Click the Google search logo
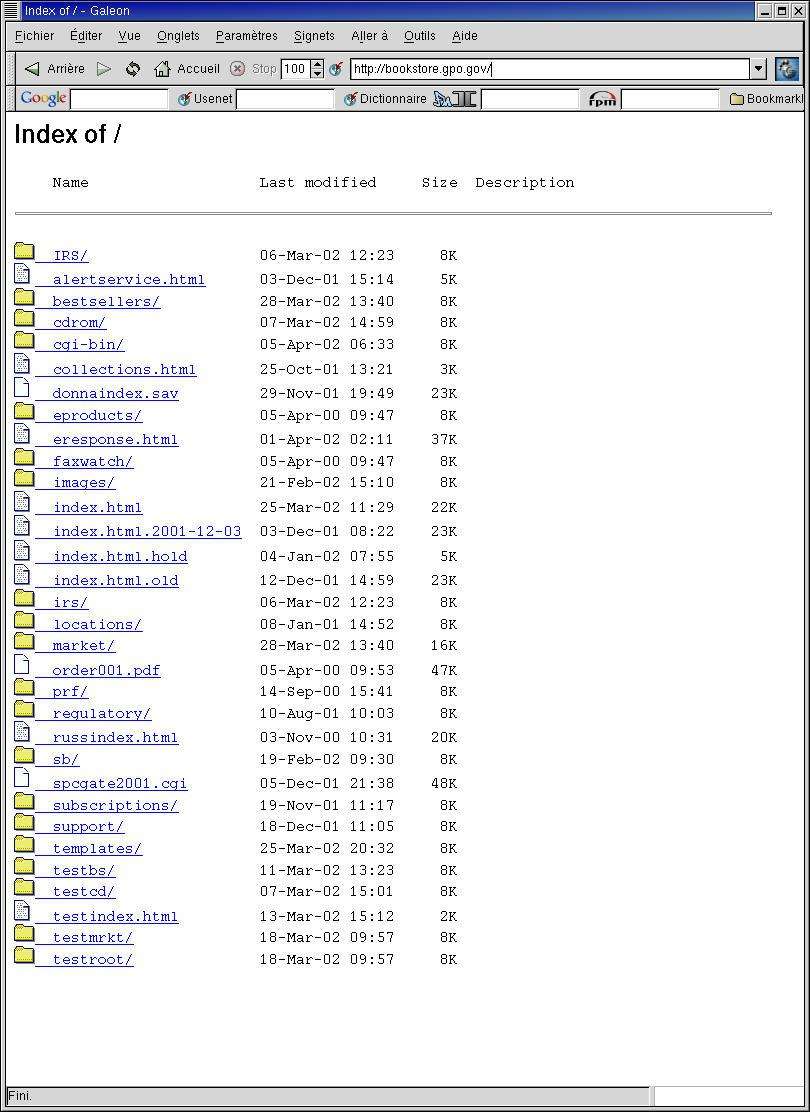This screenshot has height=1112, width=810. [x=43, y=99]
